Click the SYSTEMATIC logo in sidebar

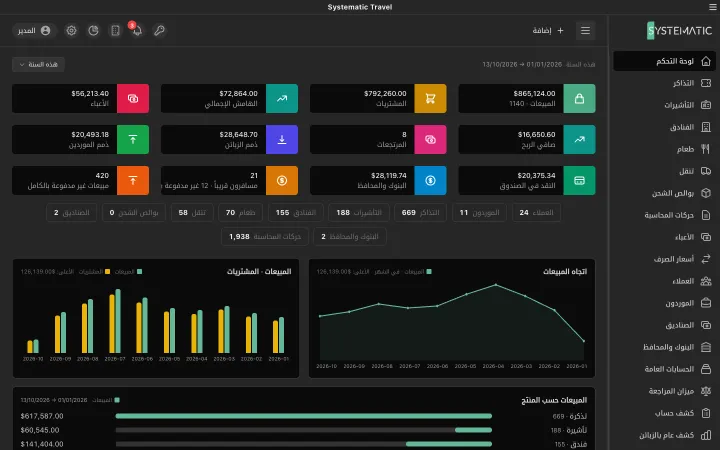point(679,31)
